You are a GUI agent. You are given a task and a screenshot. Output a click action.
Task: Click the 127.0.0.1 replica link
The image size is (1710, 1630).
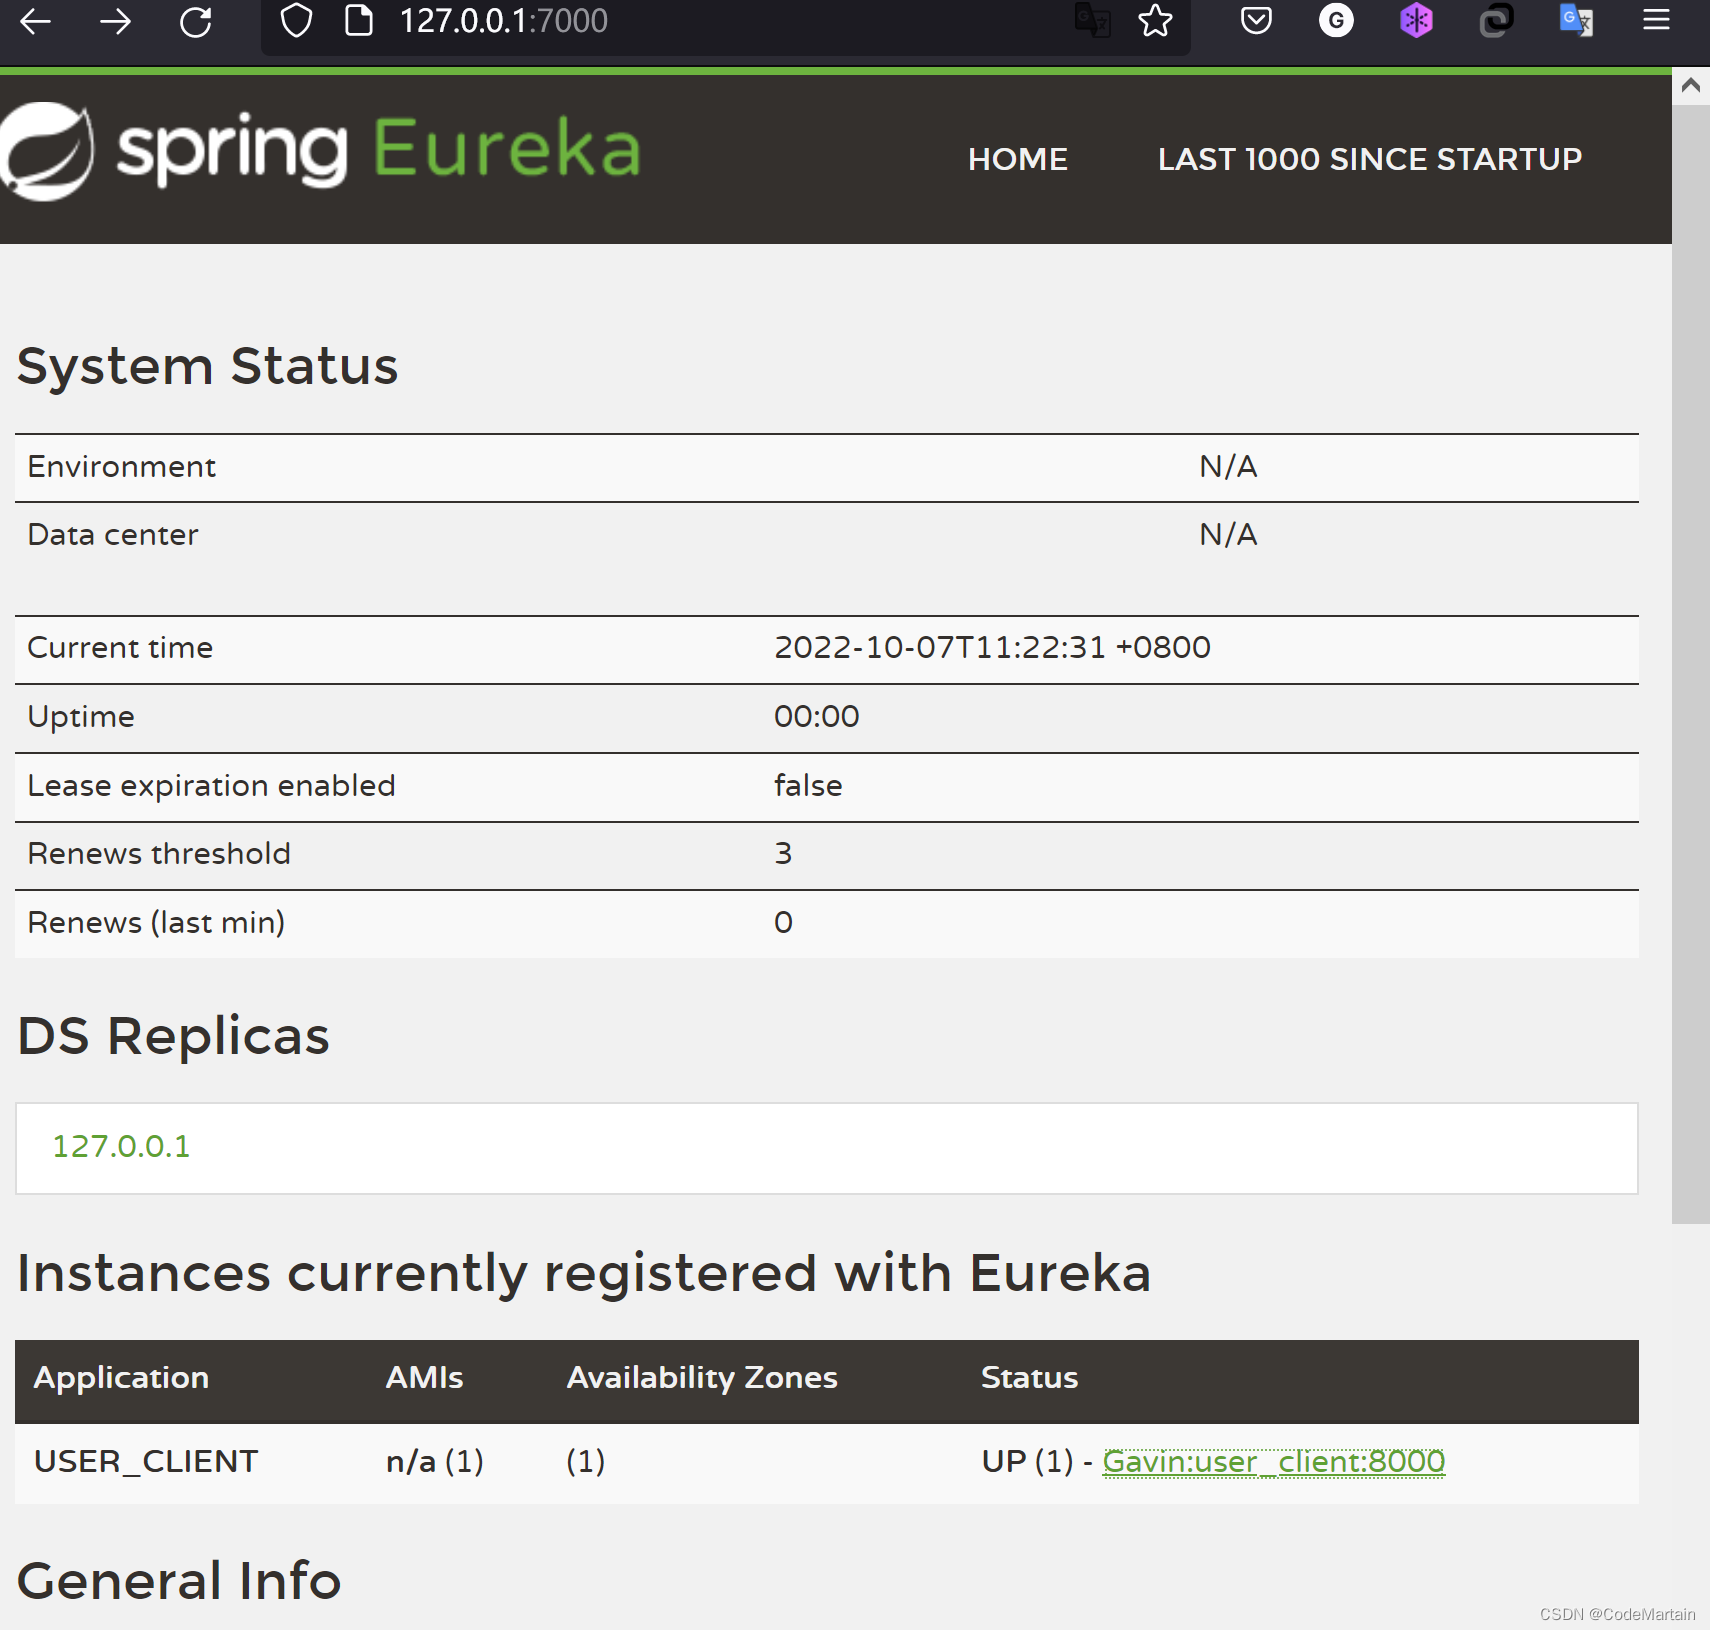pos(121,1146)
